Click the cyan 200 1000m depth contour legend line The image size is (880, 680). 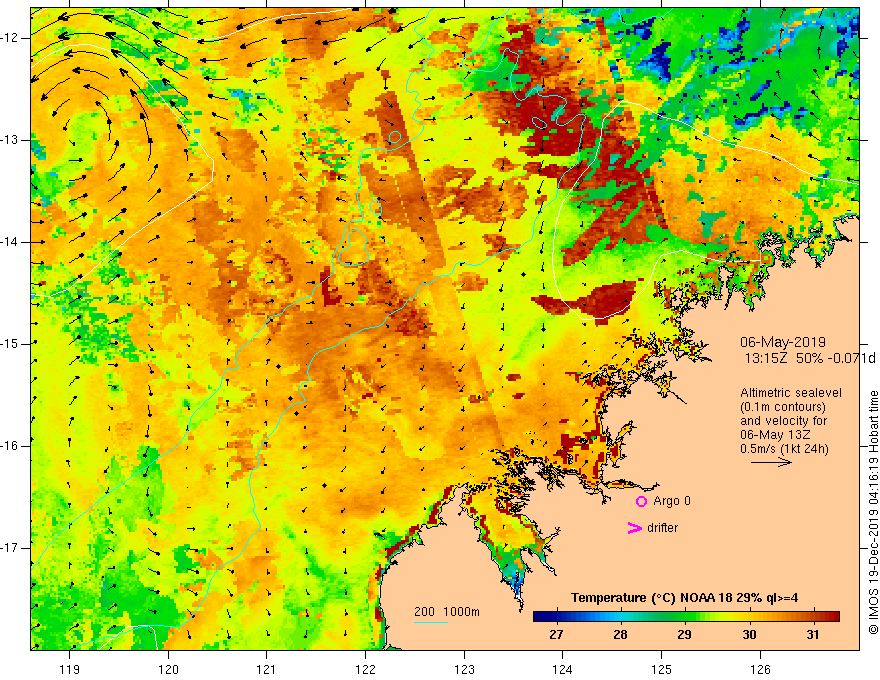431,622
